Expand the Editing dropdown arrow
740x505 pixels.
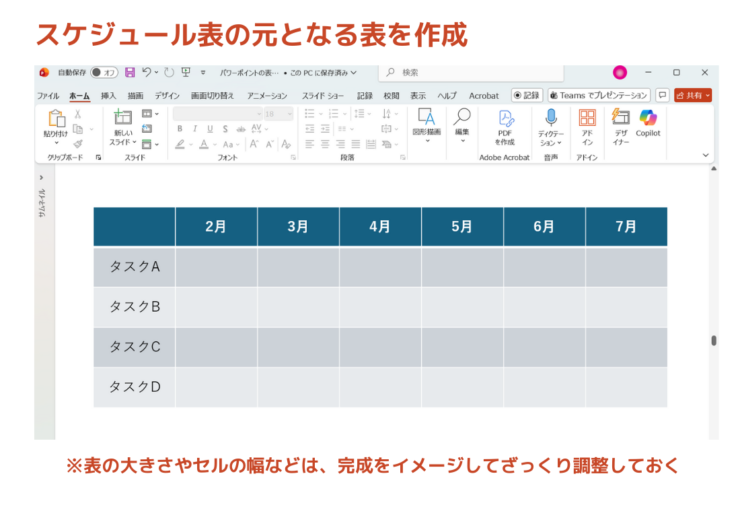tap(462, 141)
